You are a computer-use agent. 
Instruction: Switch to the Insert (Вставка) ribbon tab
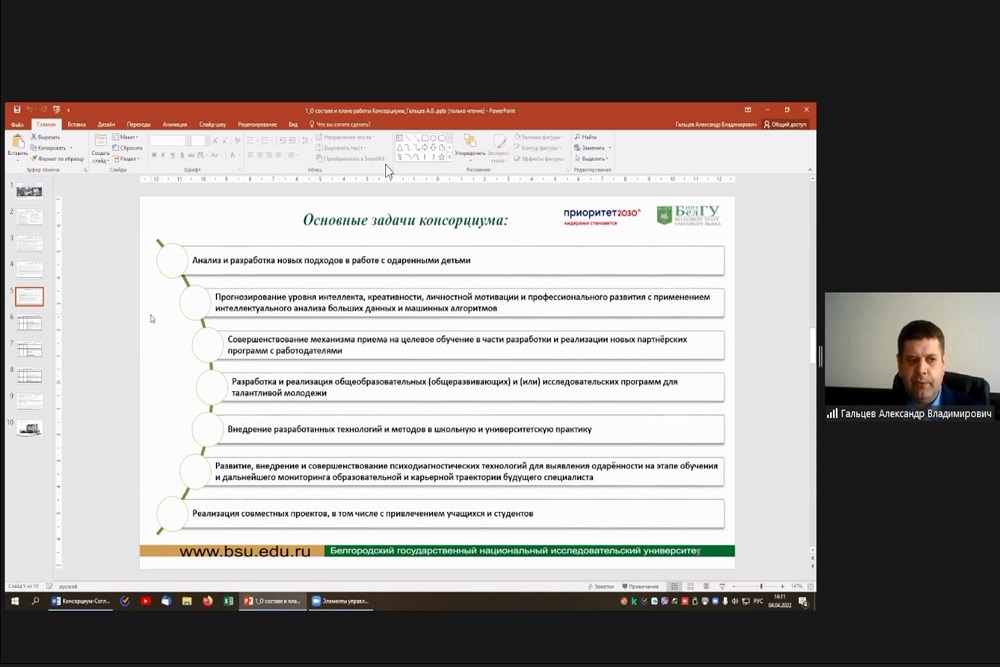coord(76,124)
